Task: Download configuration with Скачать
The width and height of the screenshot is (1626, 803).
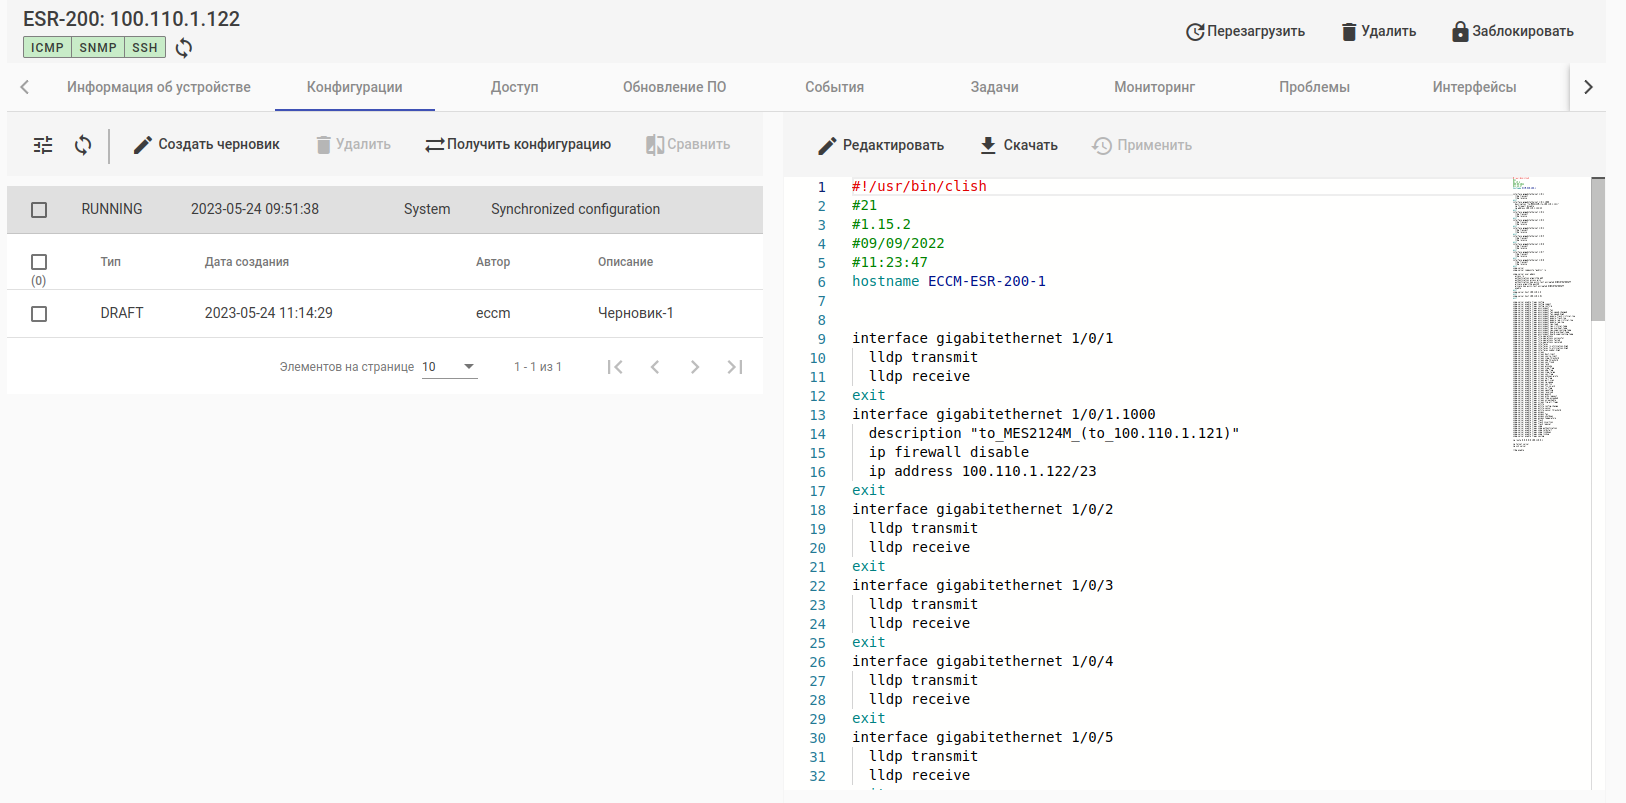Action: [1018, 145]
